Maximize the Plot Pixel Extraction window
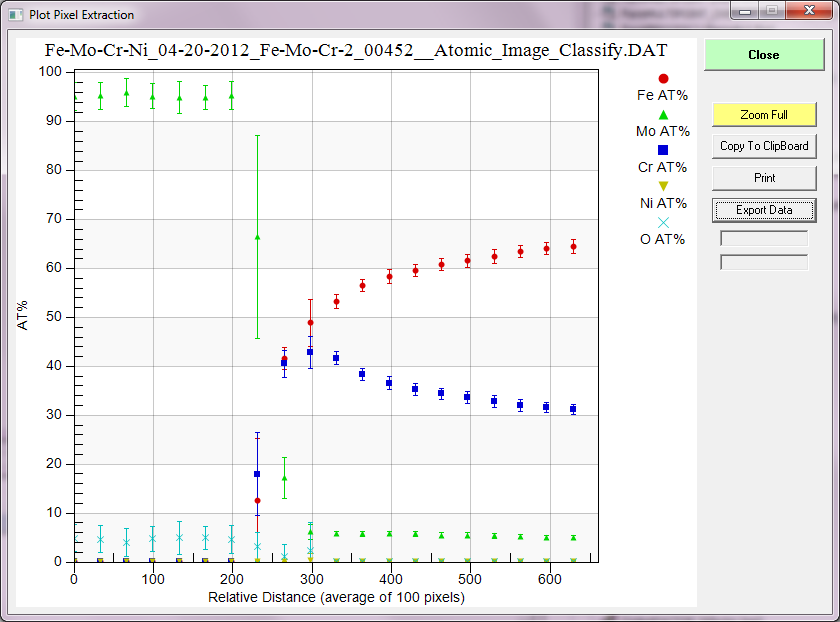 click(x=771, y=10)
